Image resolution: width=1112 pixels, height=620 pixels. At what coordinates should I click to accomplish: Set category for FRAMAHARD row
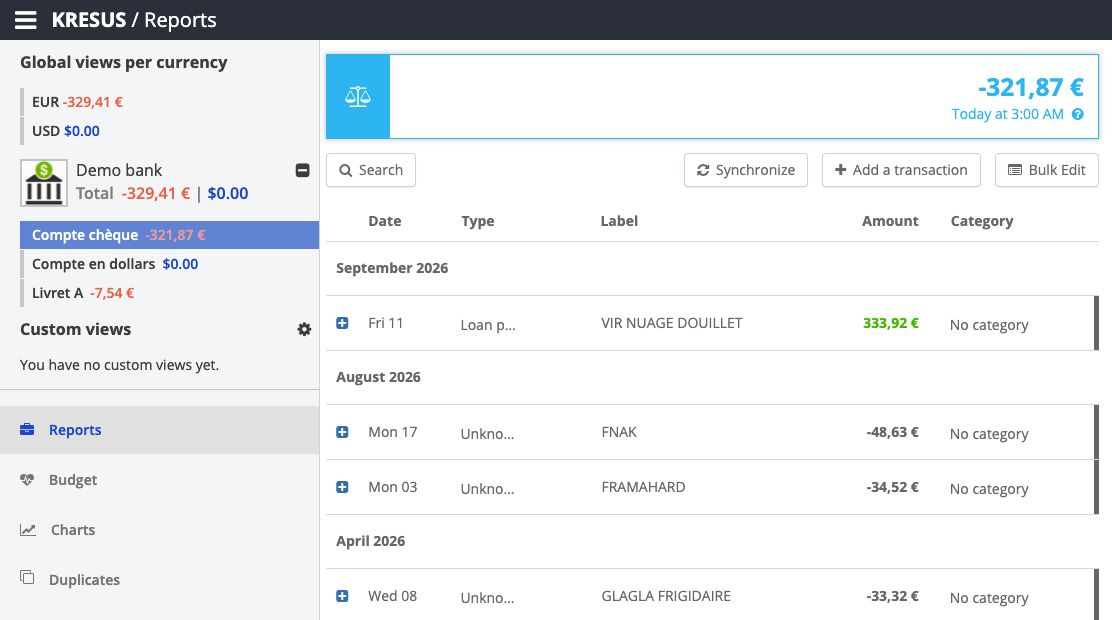point(989,489)
